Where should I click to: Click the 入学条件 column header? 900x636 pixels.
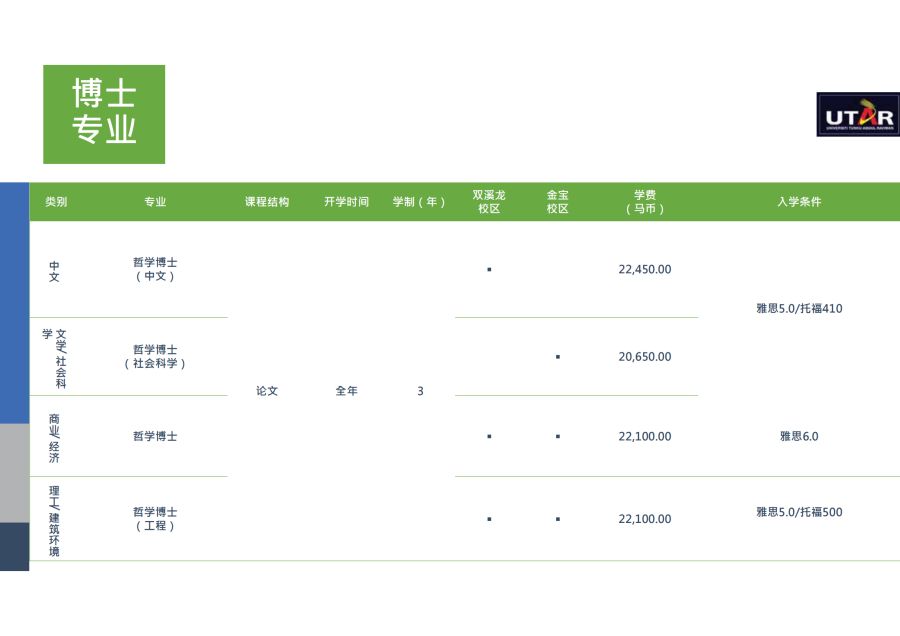point(799,202)
